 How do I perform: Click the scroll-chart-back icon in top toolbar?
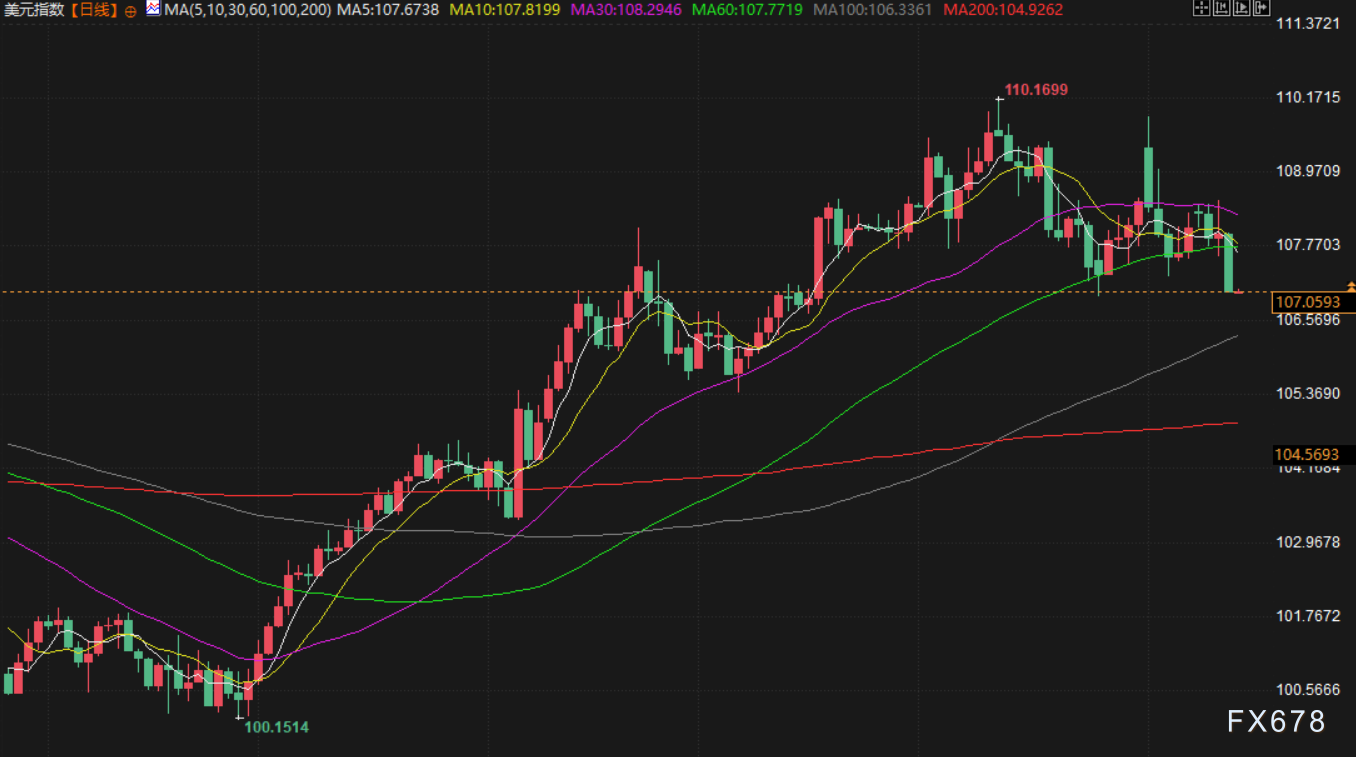pos(1221,9)
